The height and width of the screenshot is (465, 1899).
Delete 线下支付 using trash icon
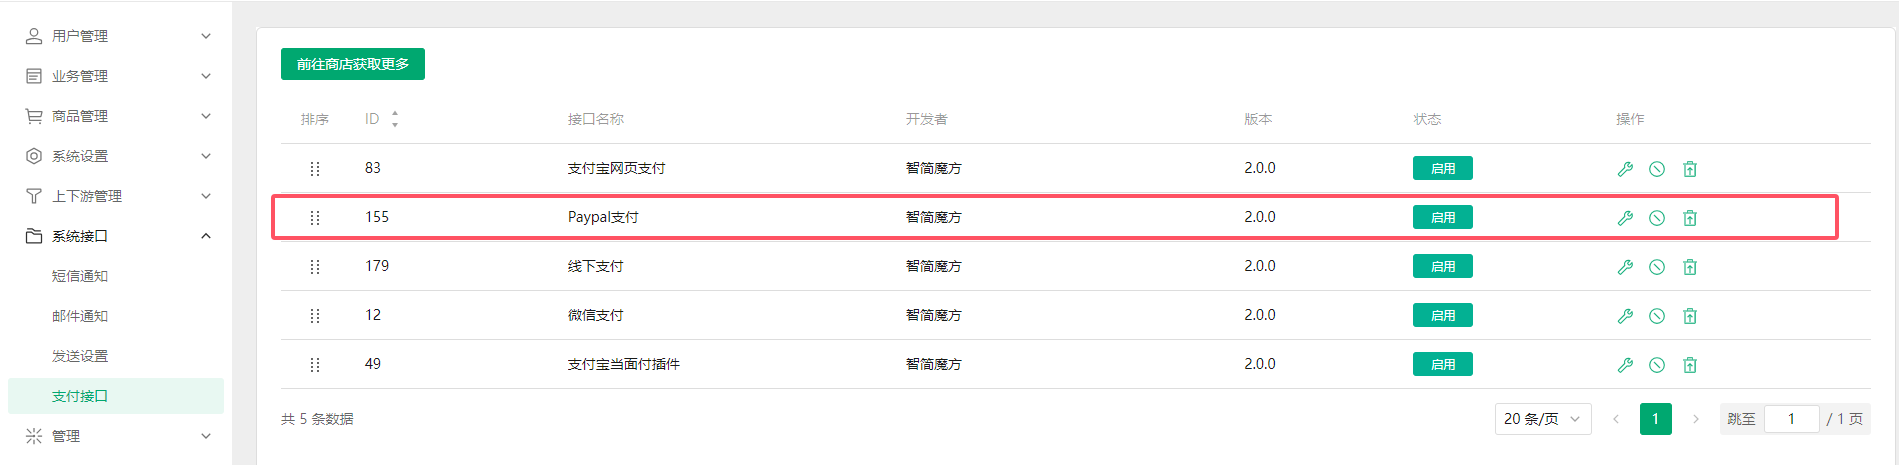[1690, 267]
